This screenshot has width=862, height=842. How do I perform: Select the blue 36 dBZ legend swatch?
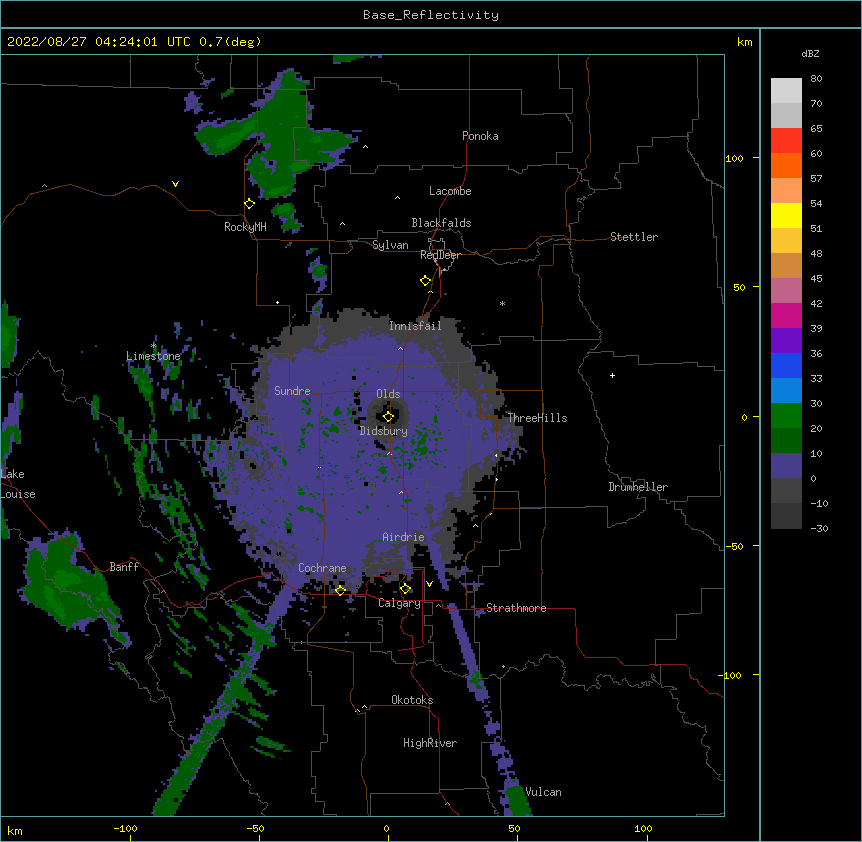pyautogui.click(x=786, y=365)
